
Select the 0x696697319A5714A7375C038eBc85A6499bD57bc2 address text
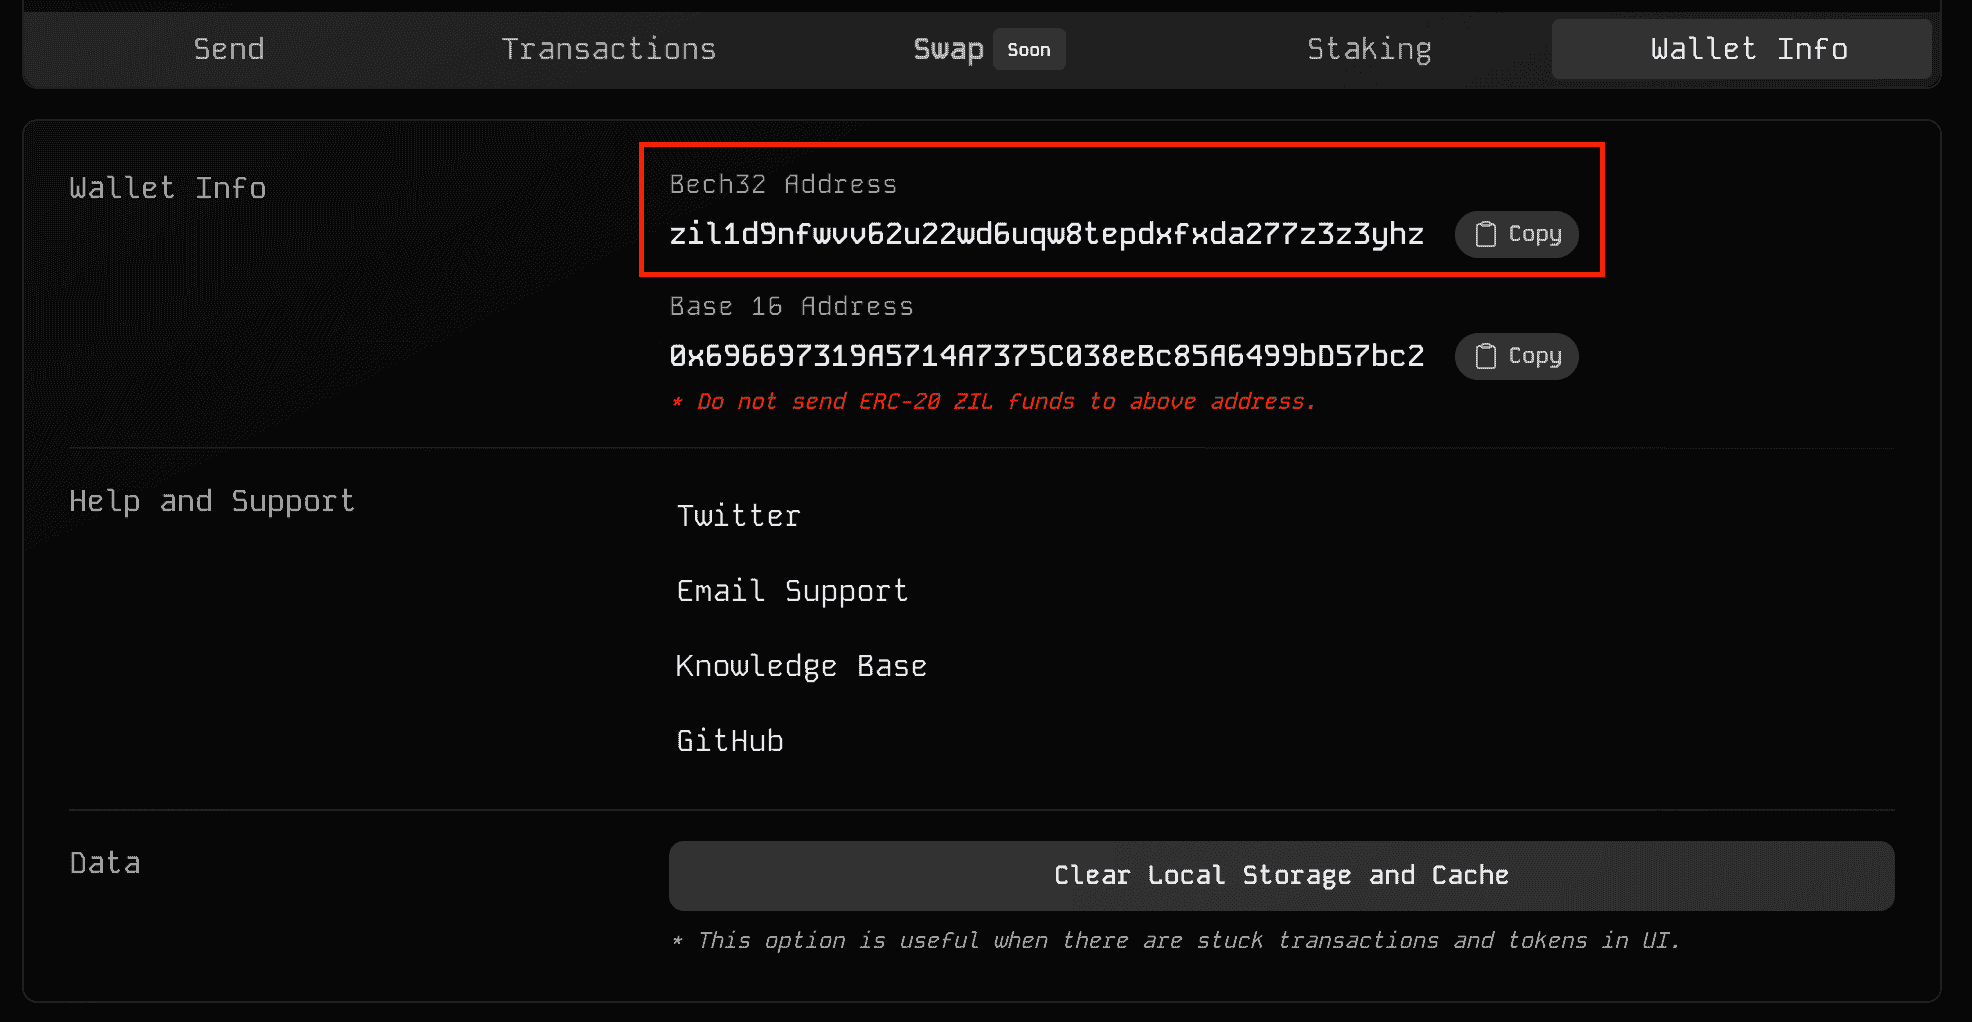(1046, 356)
